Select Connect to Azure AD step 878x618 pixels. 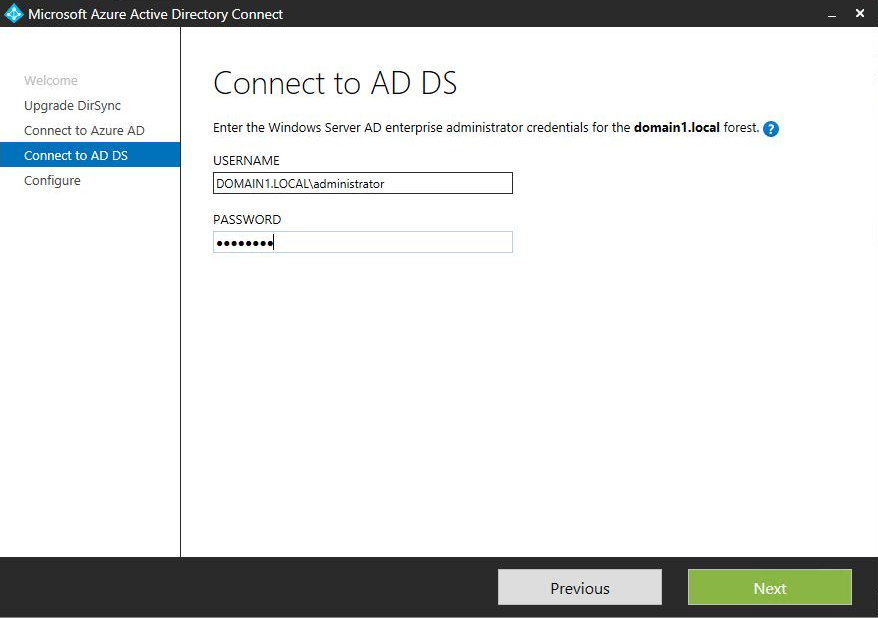[x=84, y=130]
